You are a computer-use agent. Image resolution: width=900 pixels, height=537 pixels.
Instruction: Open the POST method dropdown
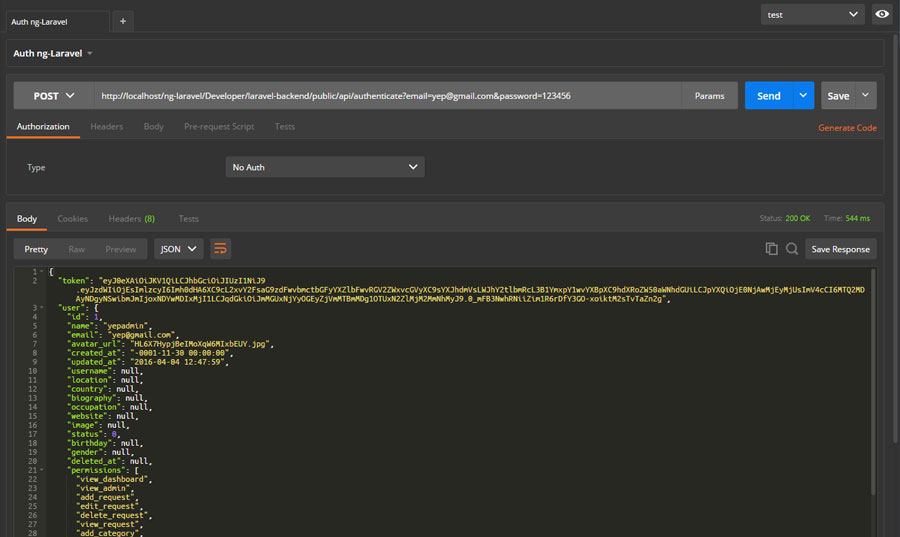(x=54, y=96)
